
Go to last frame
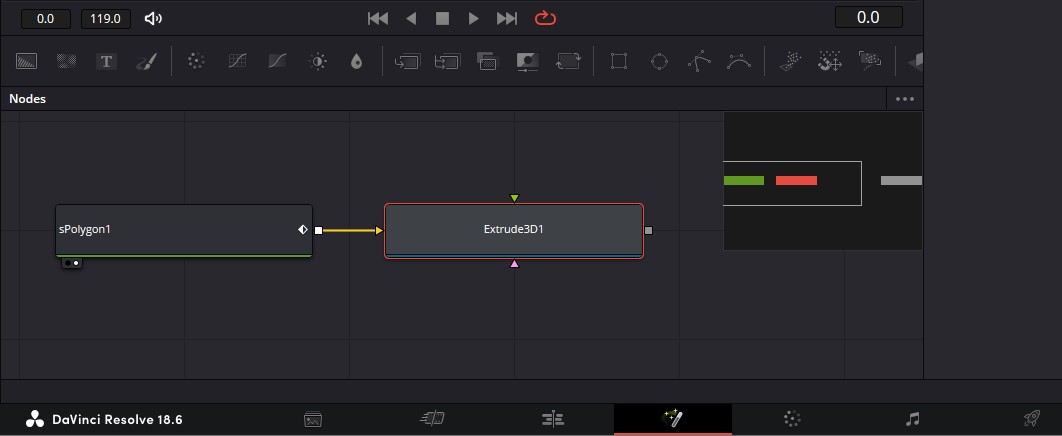[507, 18]
